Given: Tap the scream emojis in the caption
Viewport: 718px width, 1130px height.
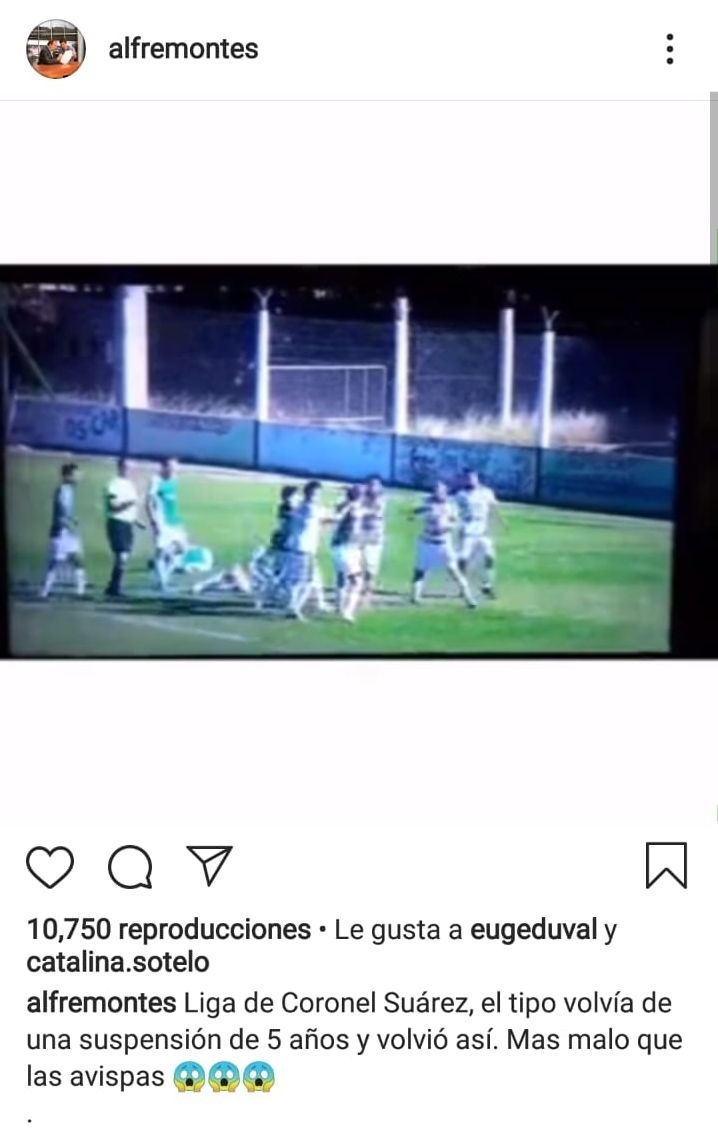Looking at the screenshot, I should [223, 1077].
